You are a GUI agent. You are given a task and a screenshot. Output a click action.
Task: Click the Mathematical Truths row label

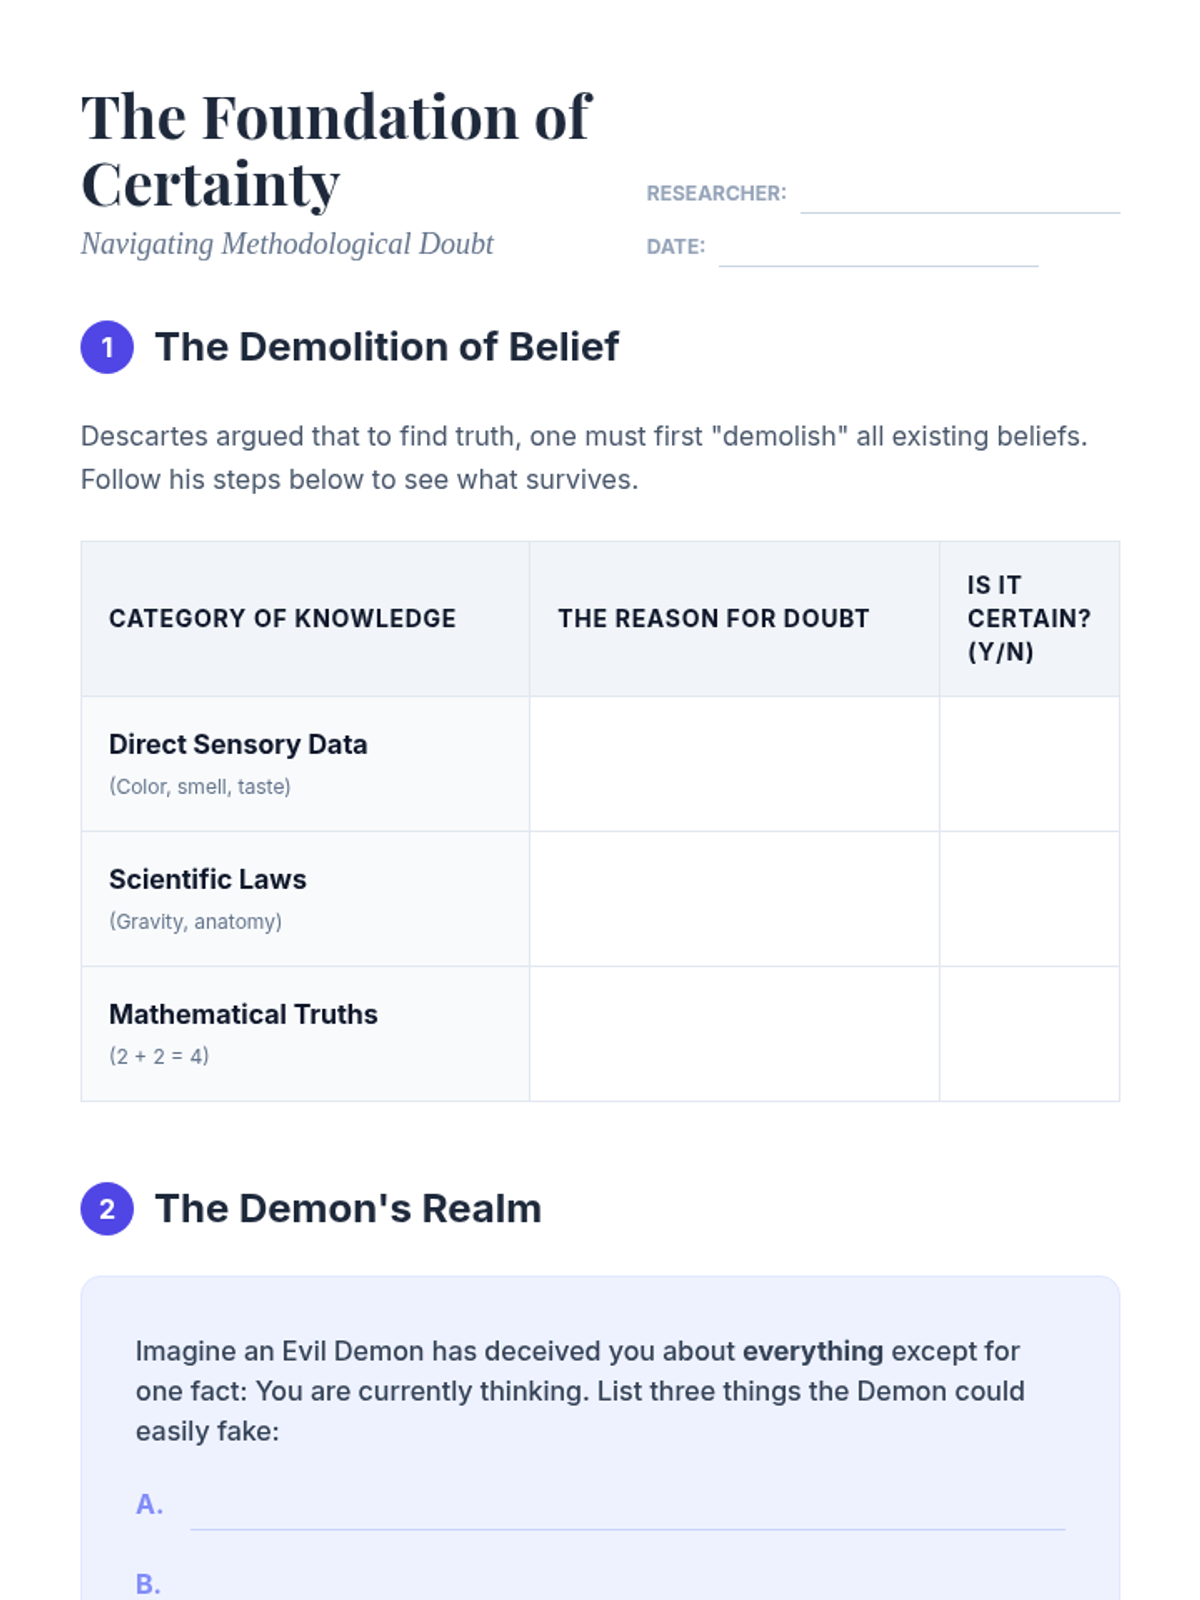pos(243,1014)
